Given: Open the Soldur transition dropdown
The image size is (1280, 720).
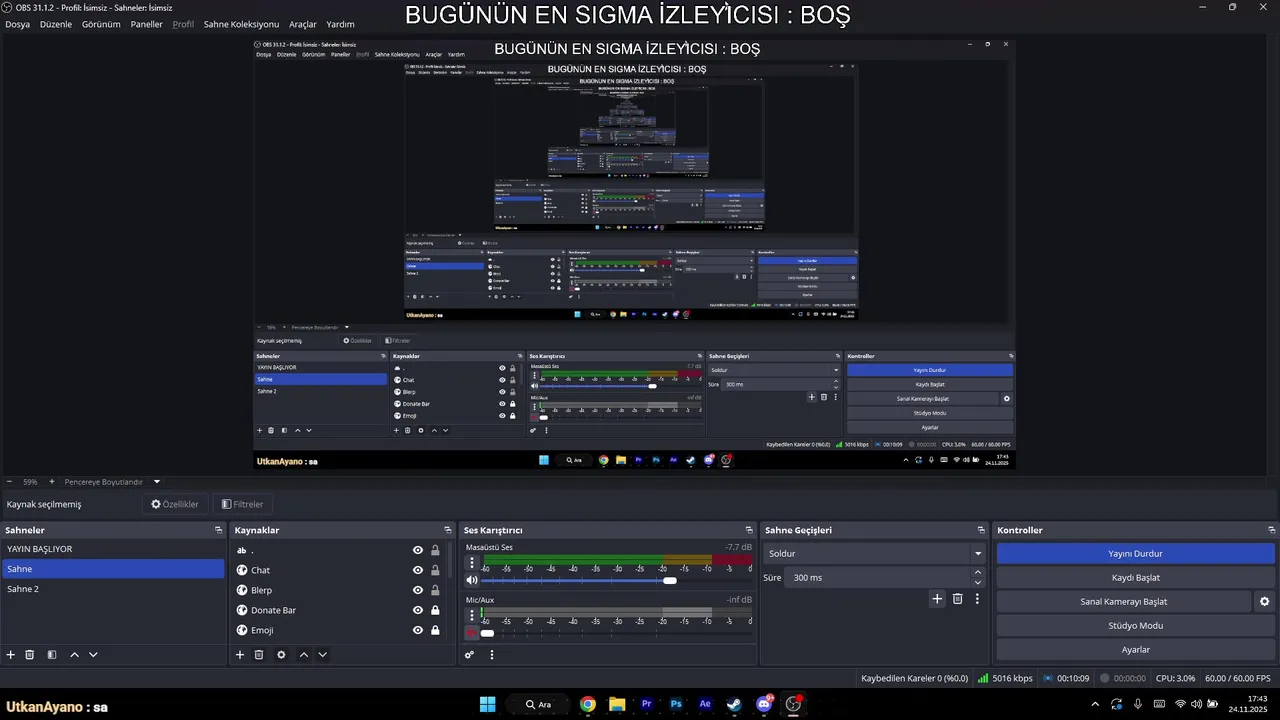Looking at the screenshot, I should click(x=875, y=553).
